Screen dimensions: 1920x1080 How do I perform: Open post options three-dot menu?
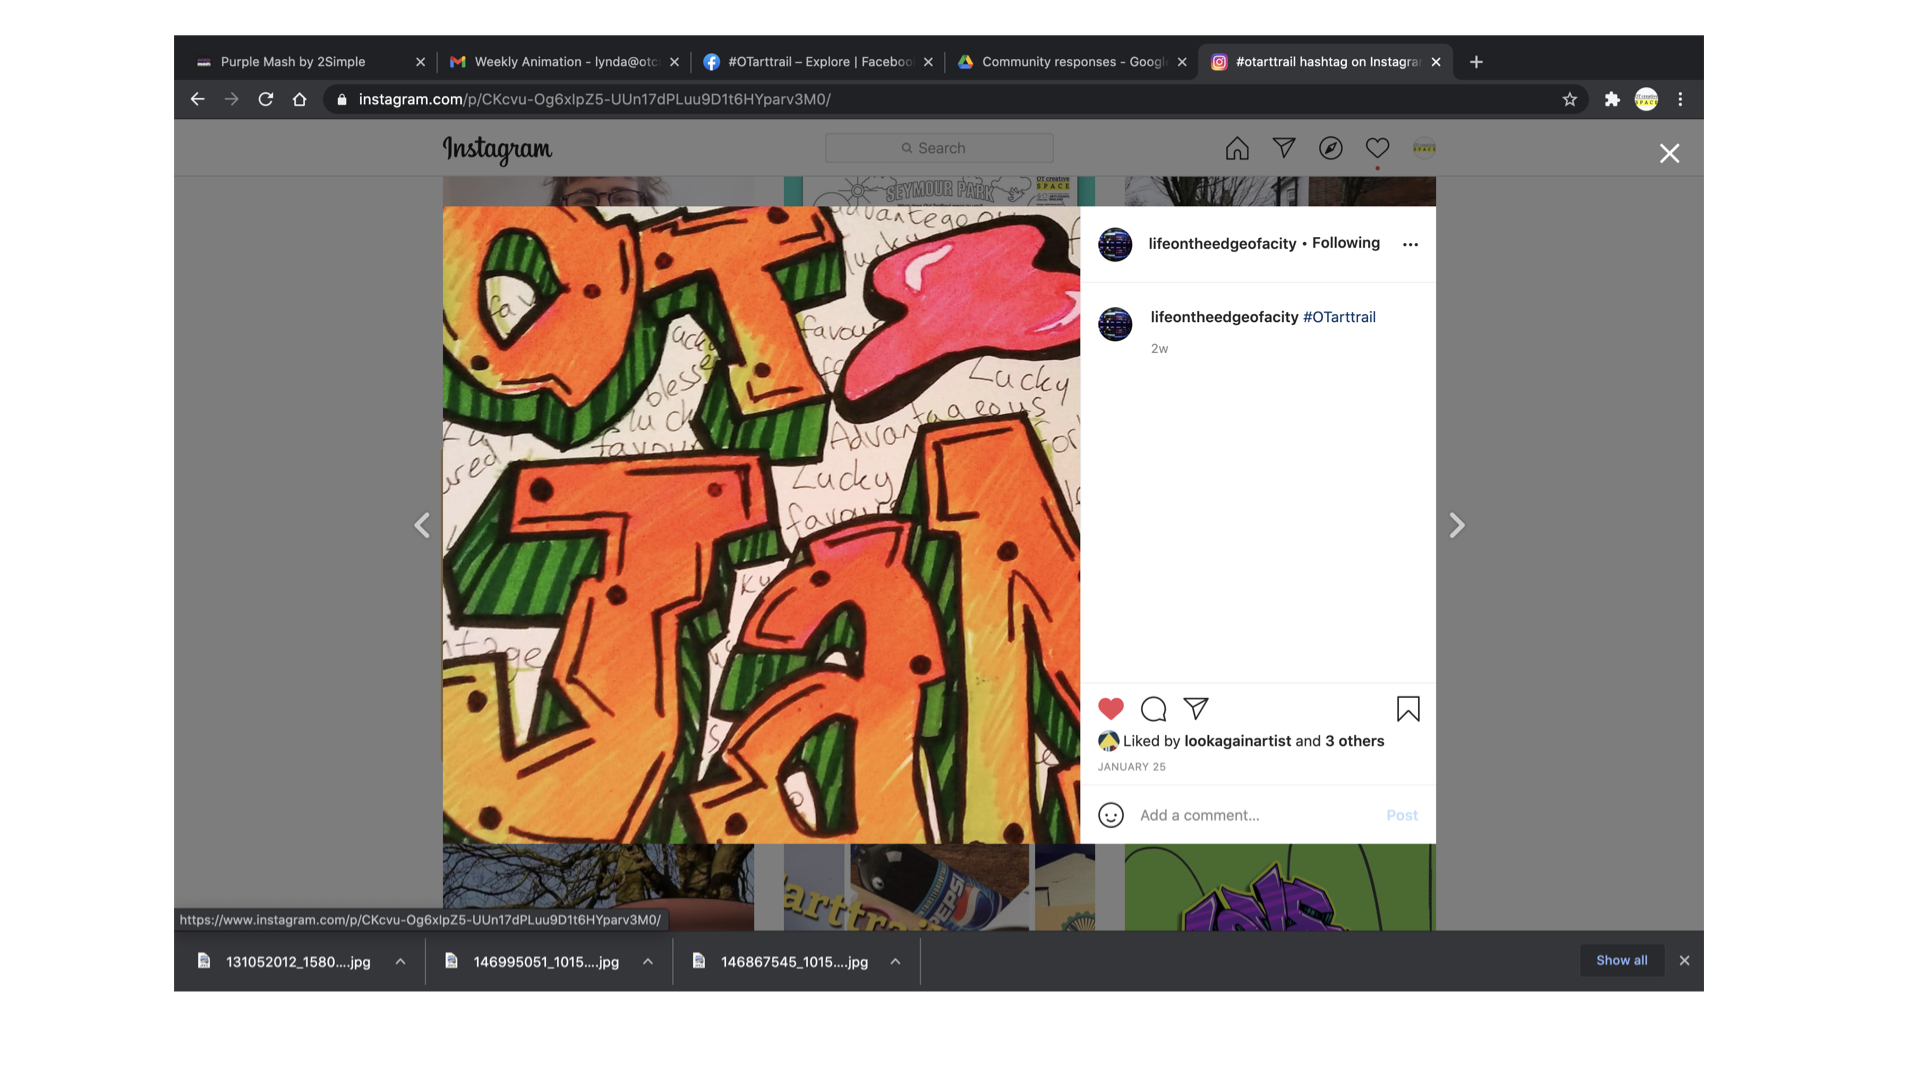1410,244
